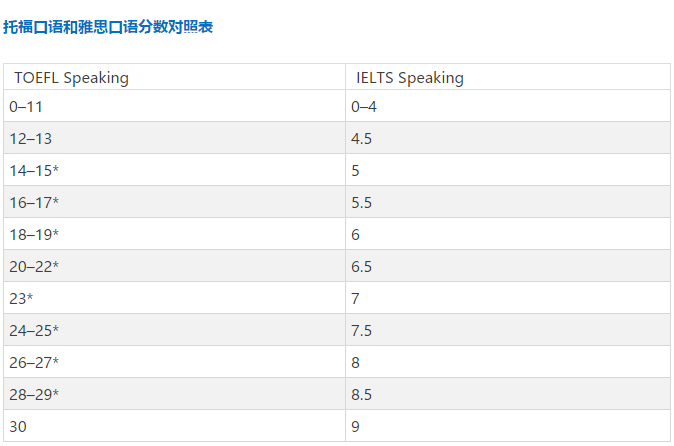This screenshot has height=446, width=674.
Task: Click the 托福口语和雅思口语分数对照表 heading
Action: (x=108, y=27)
